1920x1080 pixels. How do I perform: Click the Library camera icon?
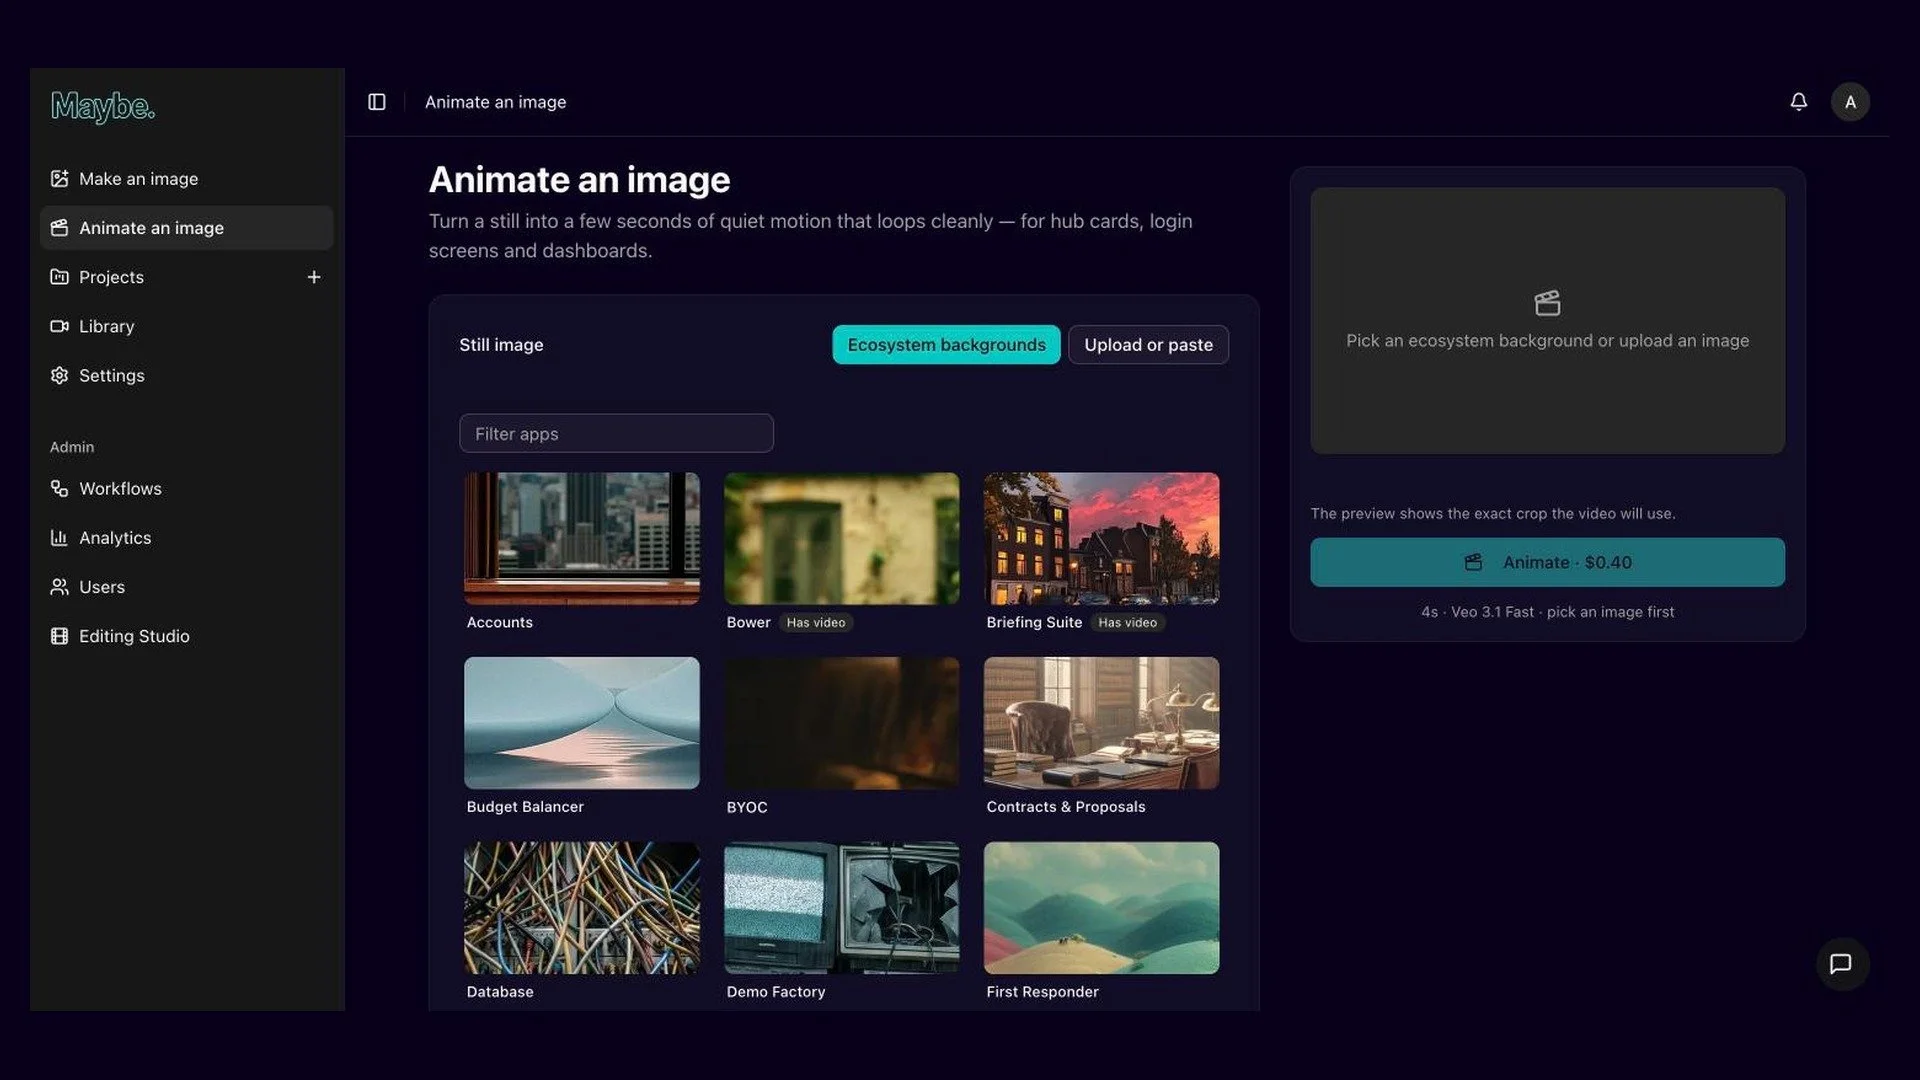(59, 326)
